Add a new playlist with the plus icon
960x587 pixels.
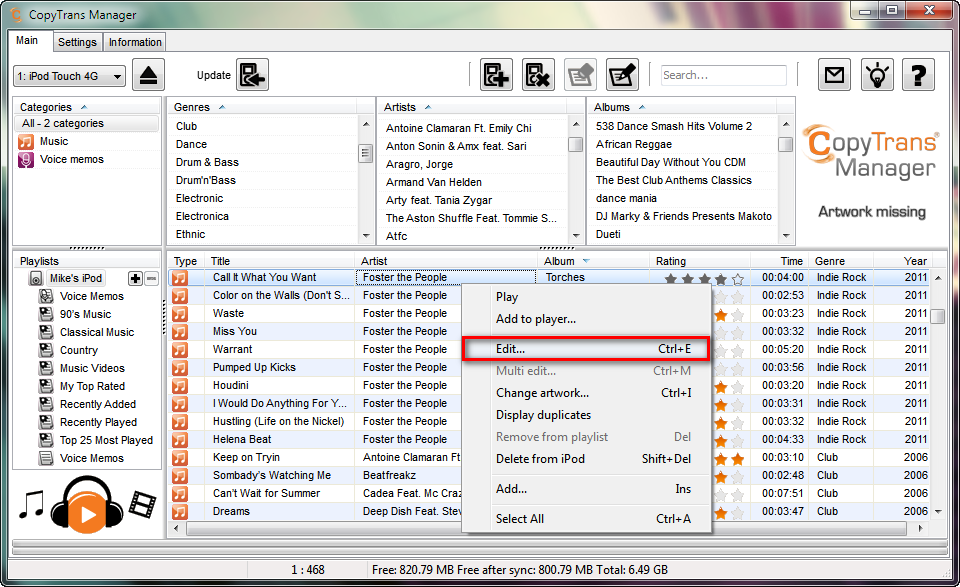pos(135,279)
